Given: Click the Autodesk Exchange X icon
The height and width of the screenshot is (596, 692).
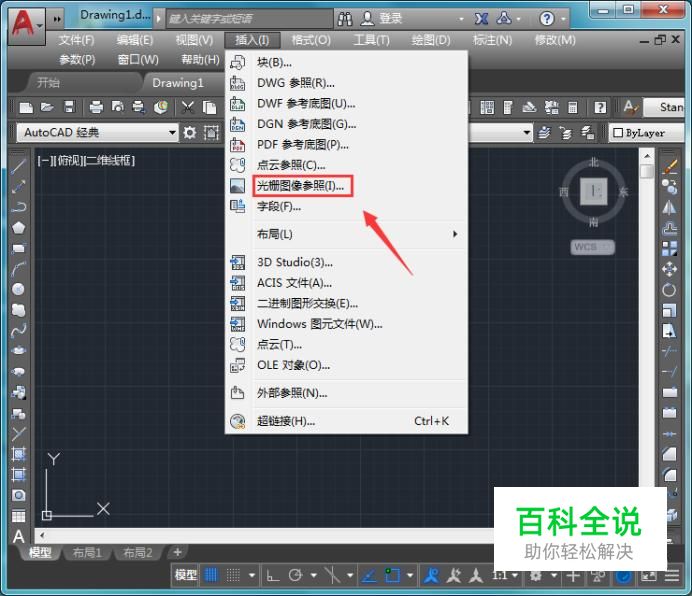Looking at the screenshot, I should coord(481,19).
